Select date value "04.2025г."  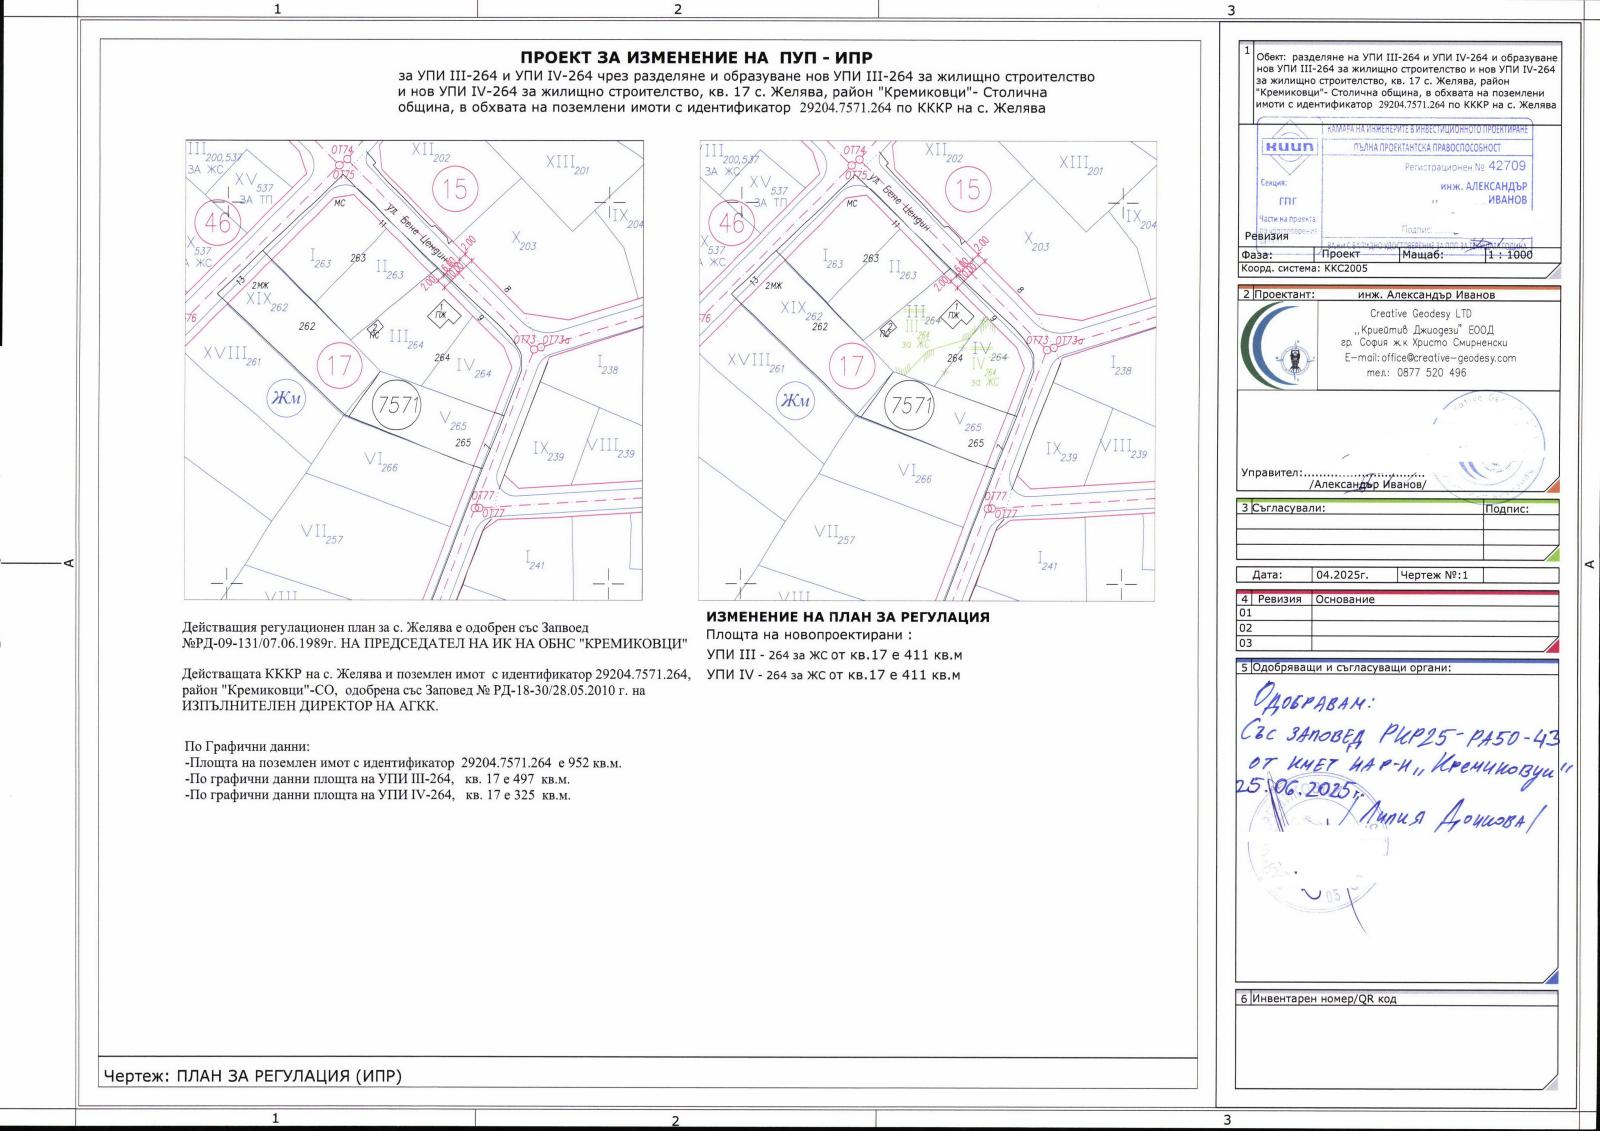[1342, 575]
